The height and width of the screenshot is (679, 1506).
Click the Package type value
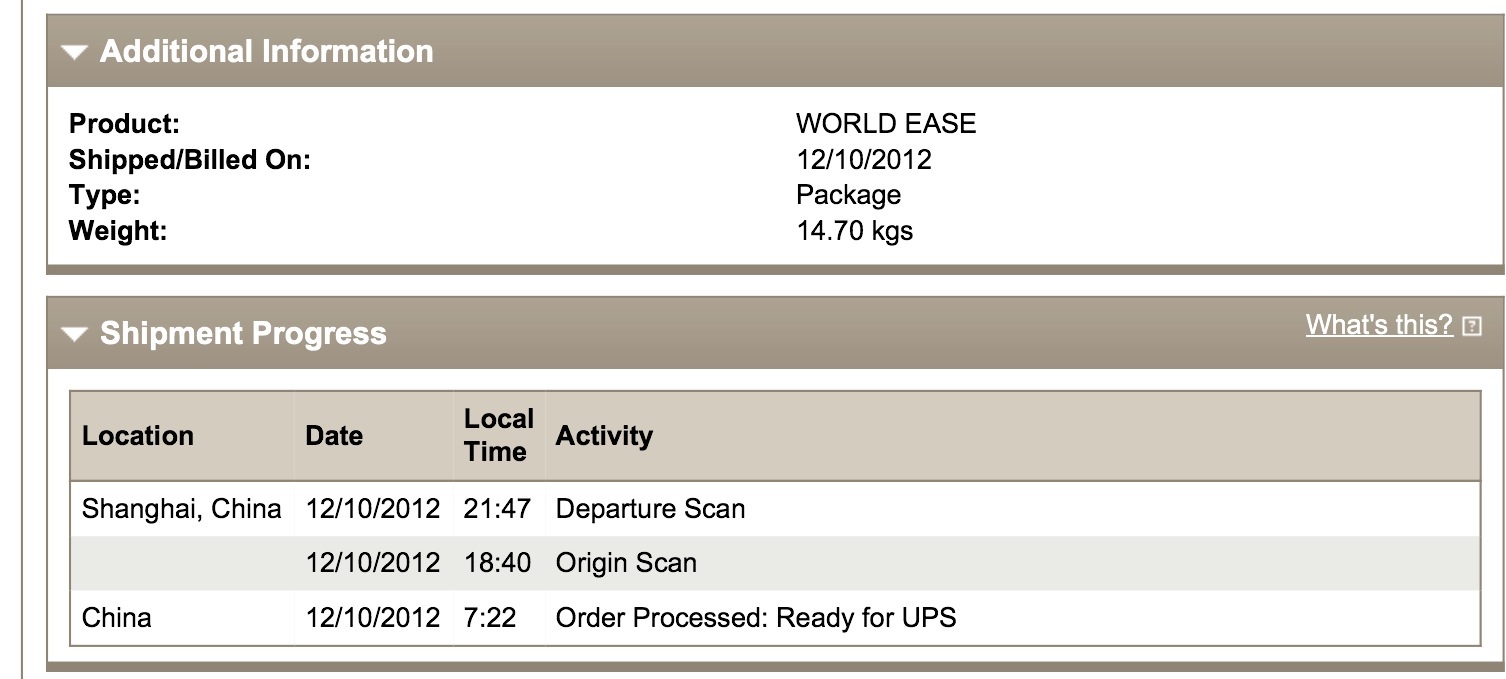[849, 195]
